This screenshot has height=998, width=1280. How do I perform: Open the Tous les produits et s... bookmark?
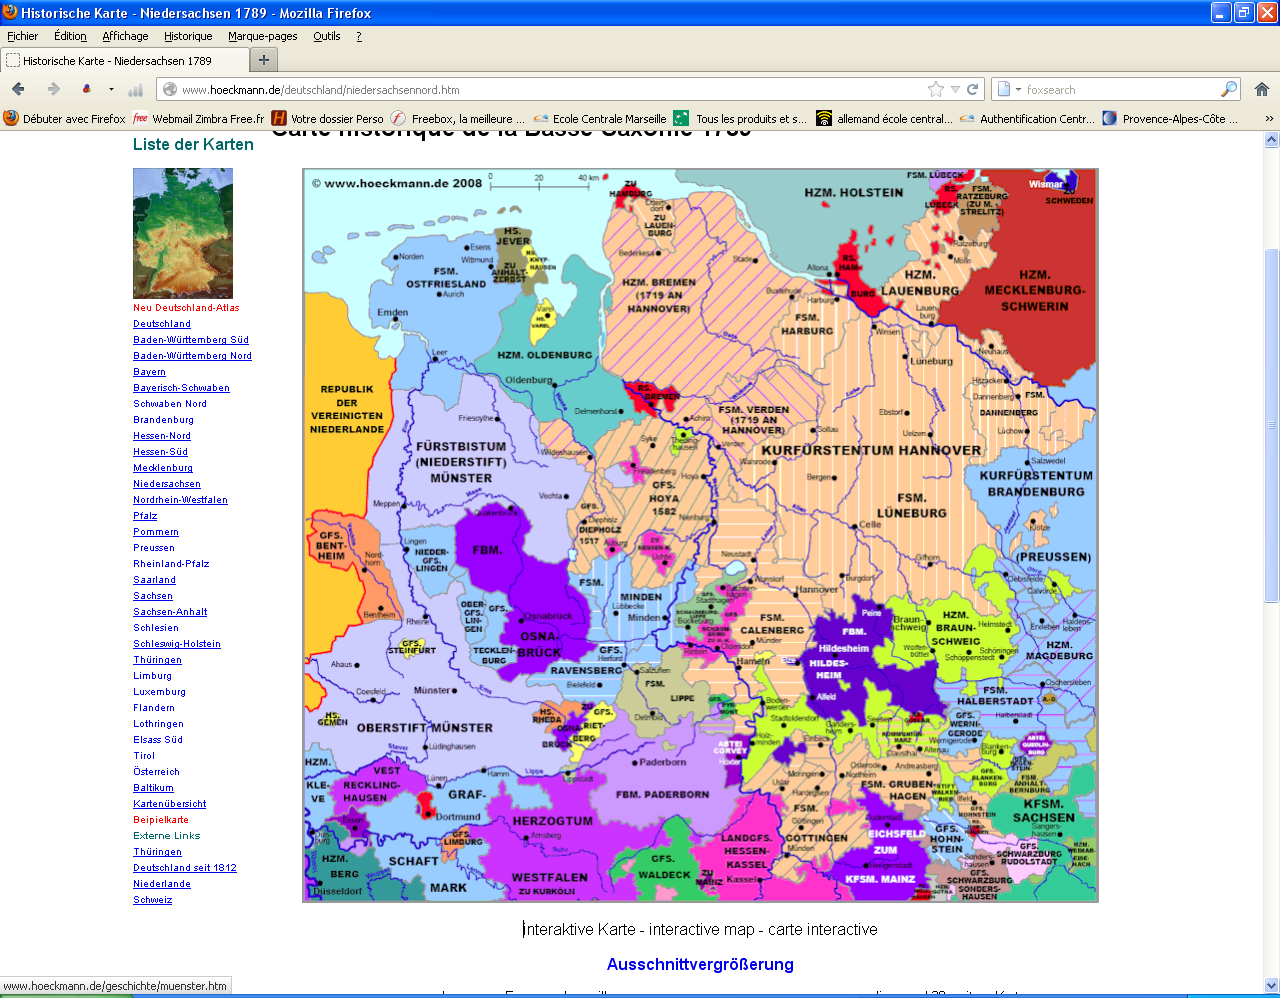click(x=741, y=118)
